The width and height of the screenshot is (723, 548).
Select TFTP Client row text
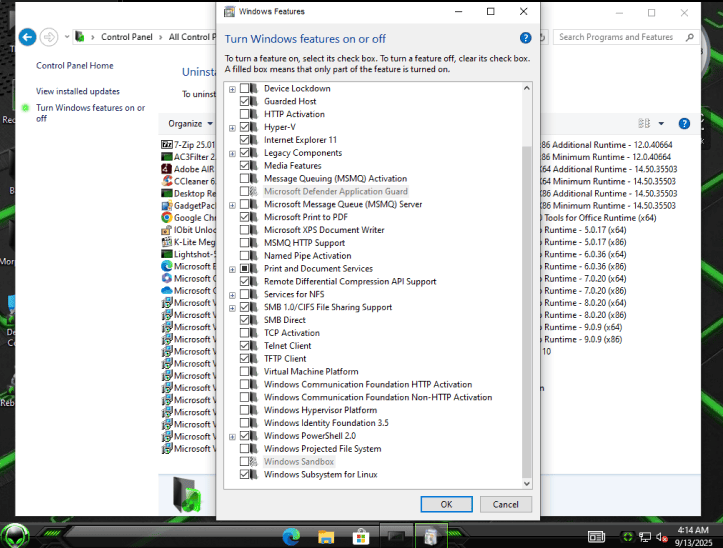(285, 358)
